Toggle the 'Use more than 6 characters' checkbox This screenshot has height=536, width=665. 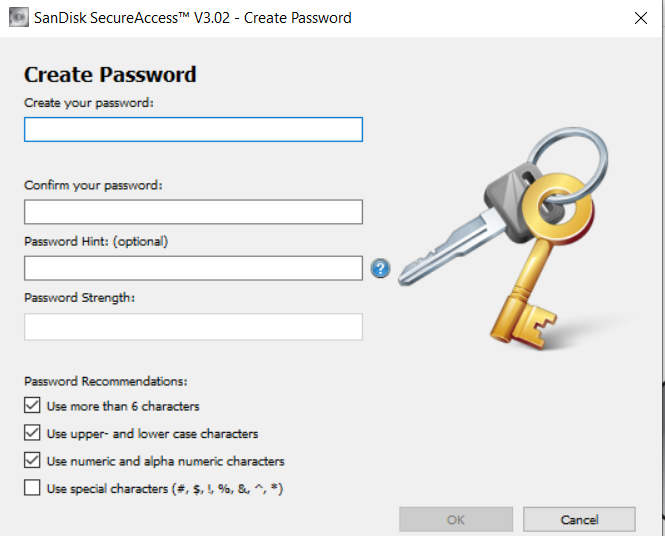tap(32, 406)
